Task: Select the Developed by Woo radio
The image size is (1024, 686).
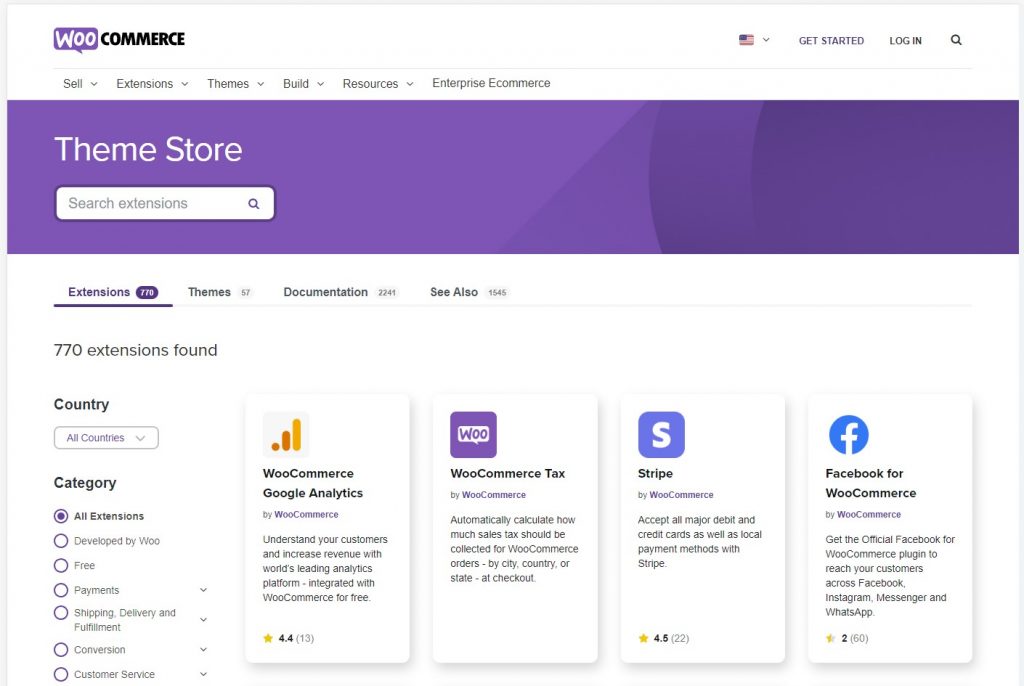Action: [x=61, y=541]
